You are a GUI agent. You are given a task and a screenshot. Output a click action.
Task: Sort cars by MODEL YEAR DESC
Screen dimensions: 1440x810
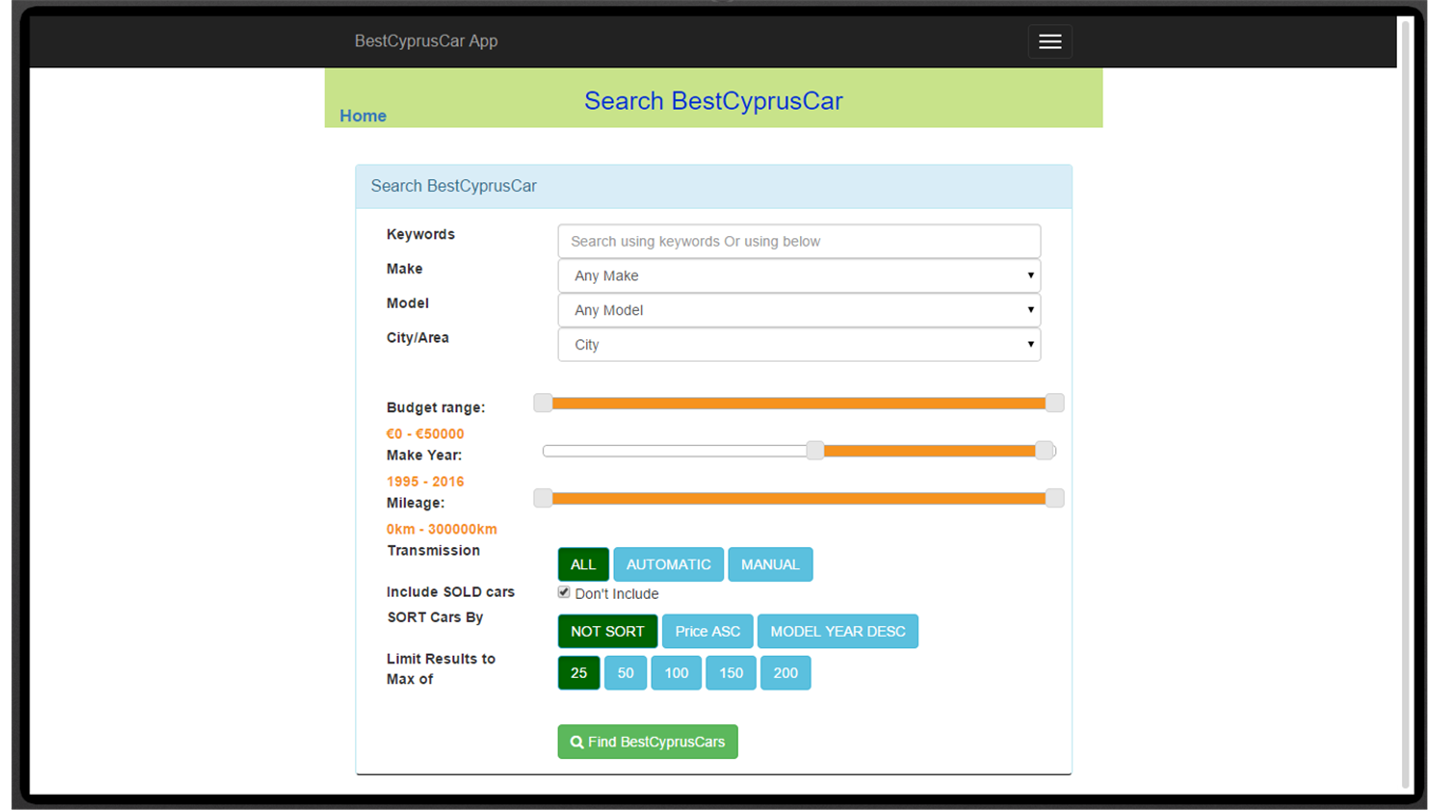pyautogui.click(x=838, y=631)
